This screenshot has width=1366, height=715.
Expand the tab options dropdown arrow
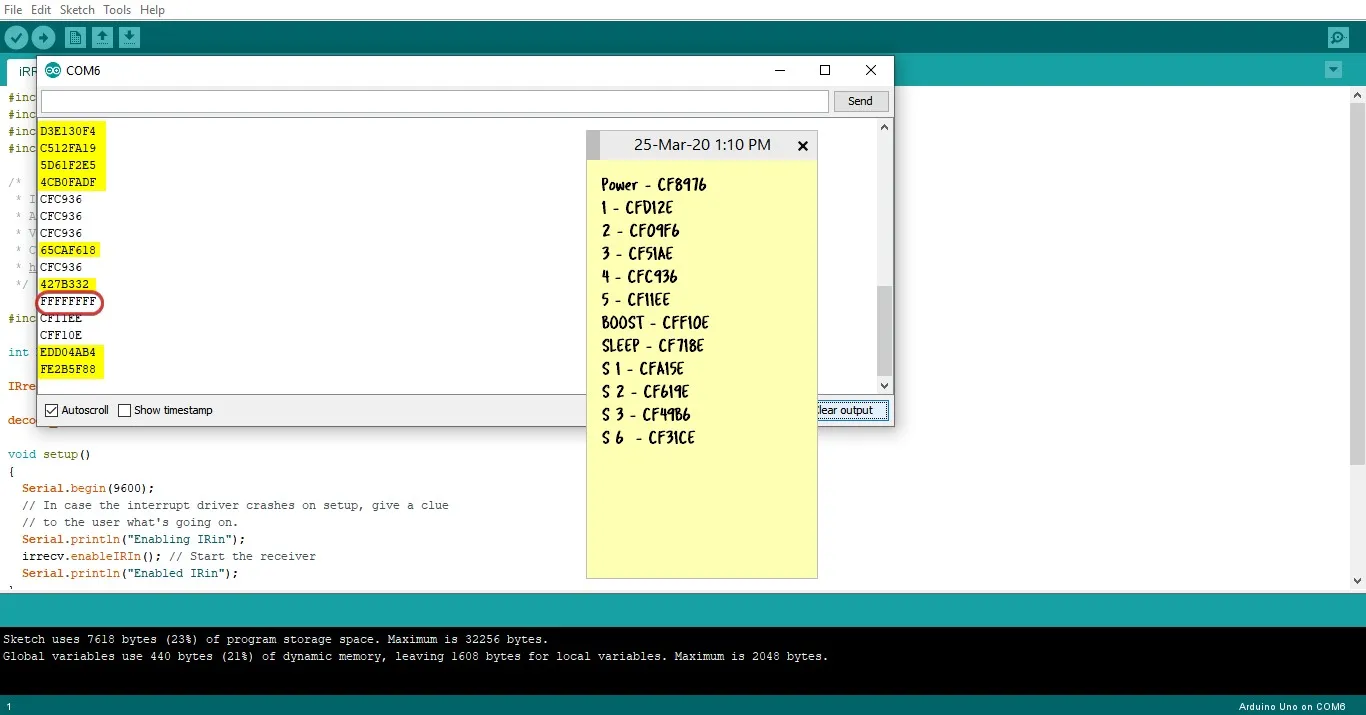coord(1333,70)
